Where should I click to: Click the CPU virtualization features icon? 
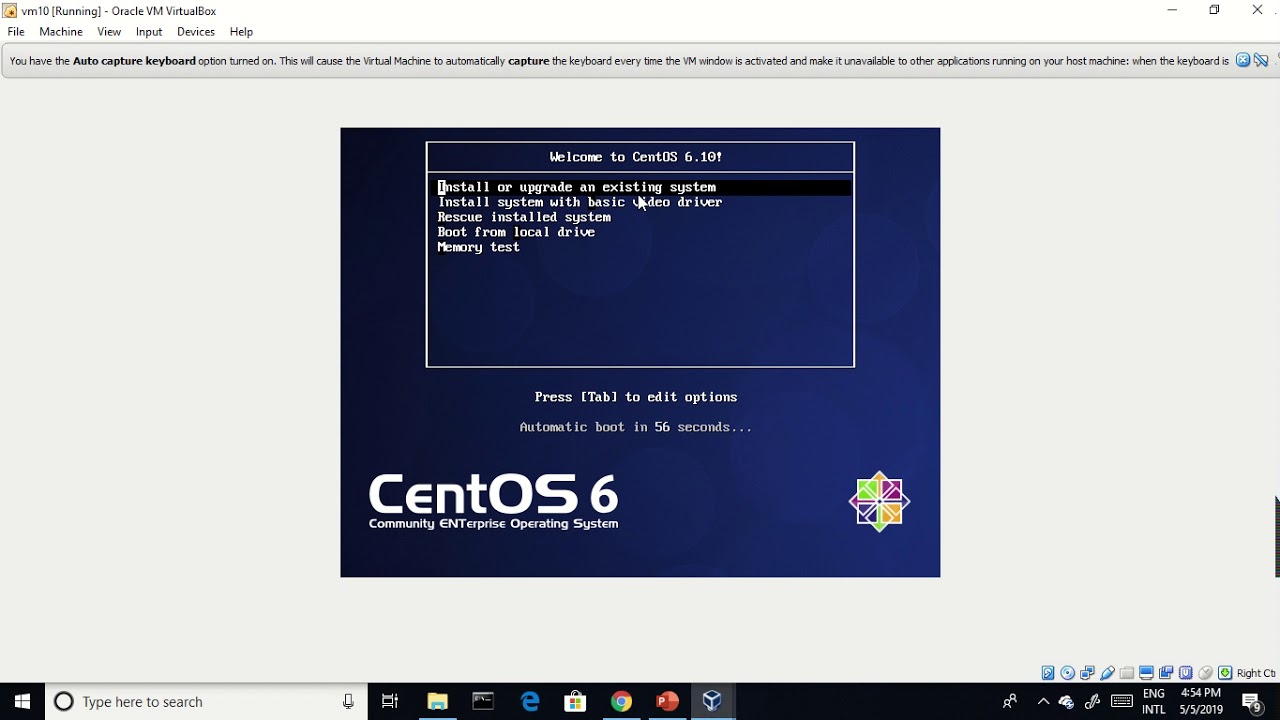(x=1186, y=673)
